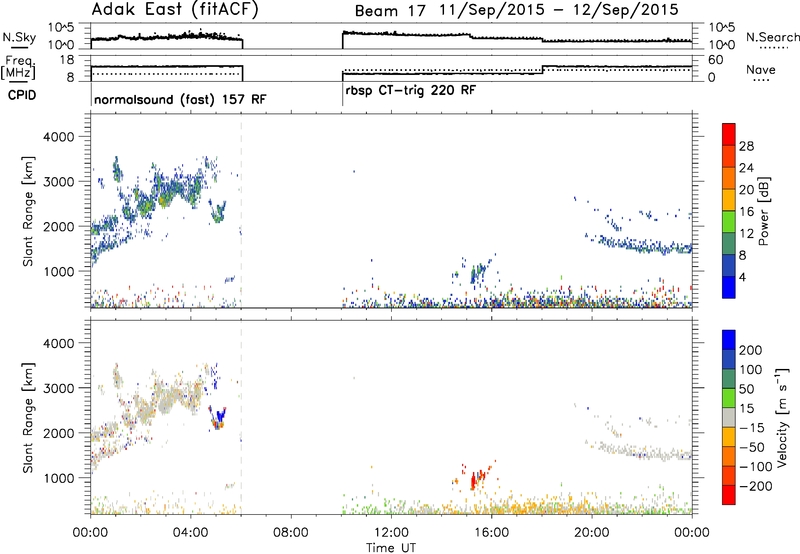Click the 'N.Search' legend label
The height and width of the screenshot is (554, 800).
click(x=772, y=37)
